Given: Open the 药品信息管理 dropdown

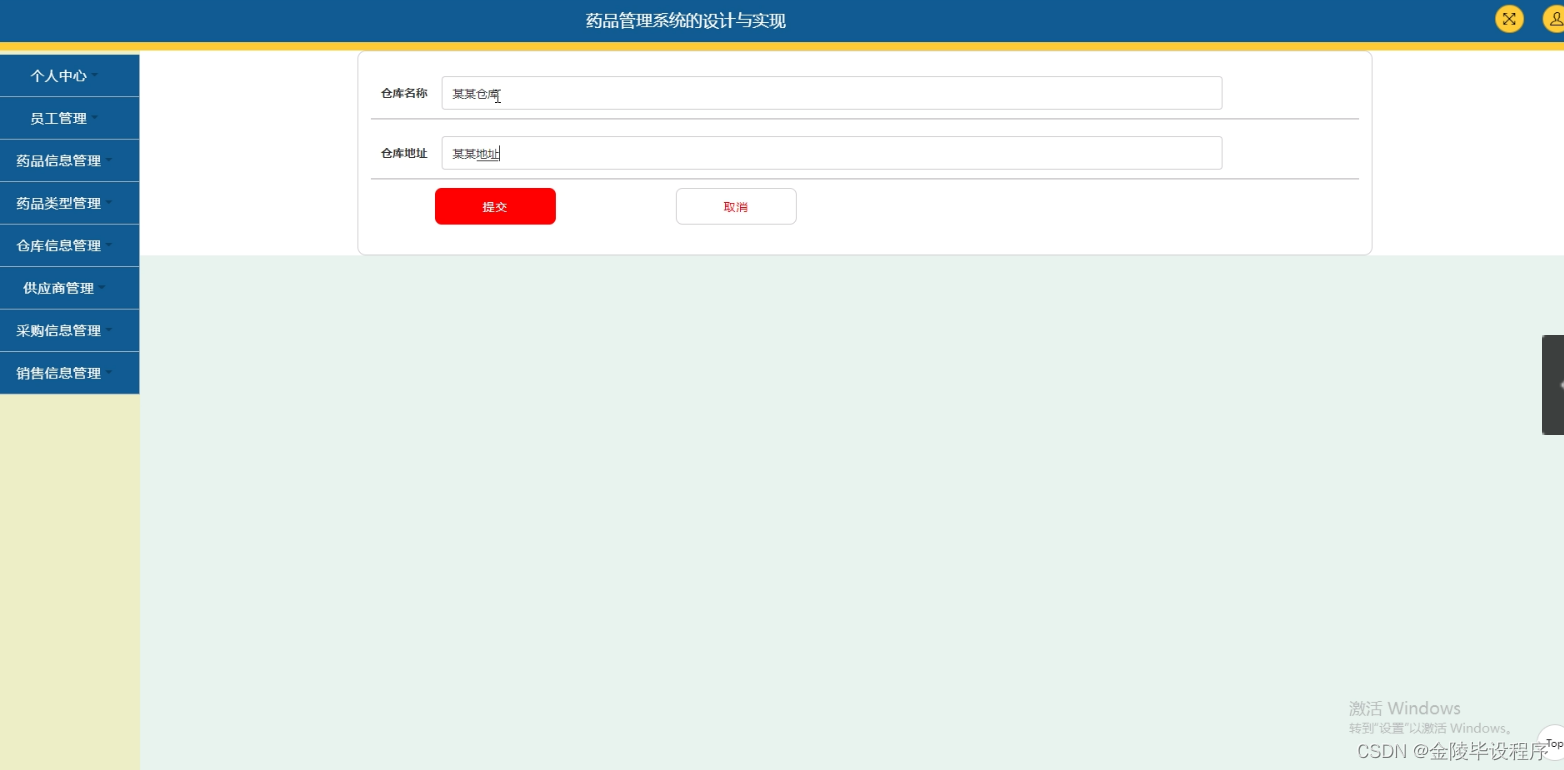Looking at the screenshot, I should (x=69, y=160).
